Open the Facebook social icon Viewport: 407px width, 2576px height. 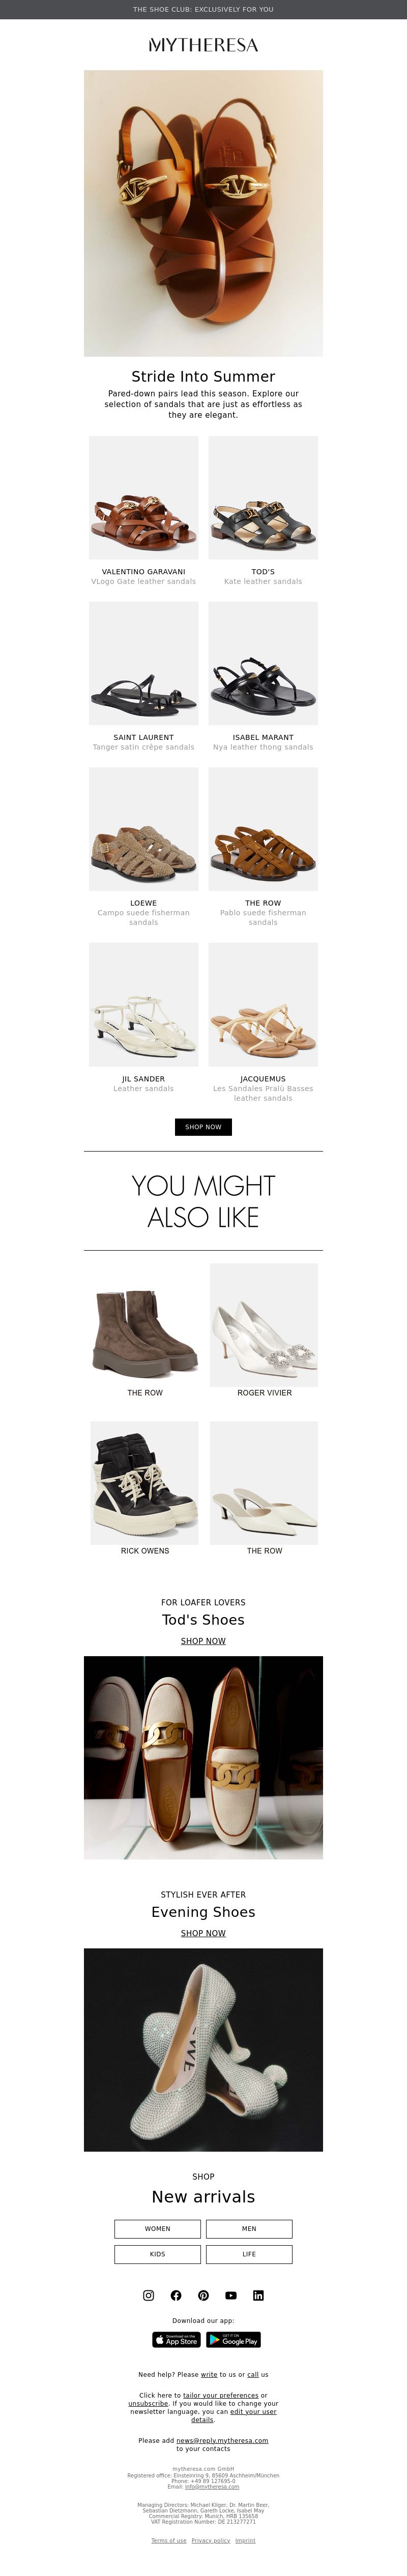pos(176,2295)
